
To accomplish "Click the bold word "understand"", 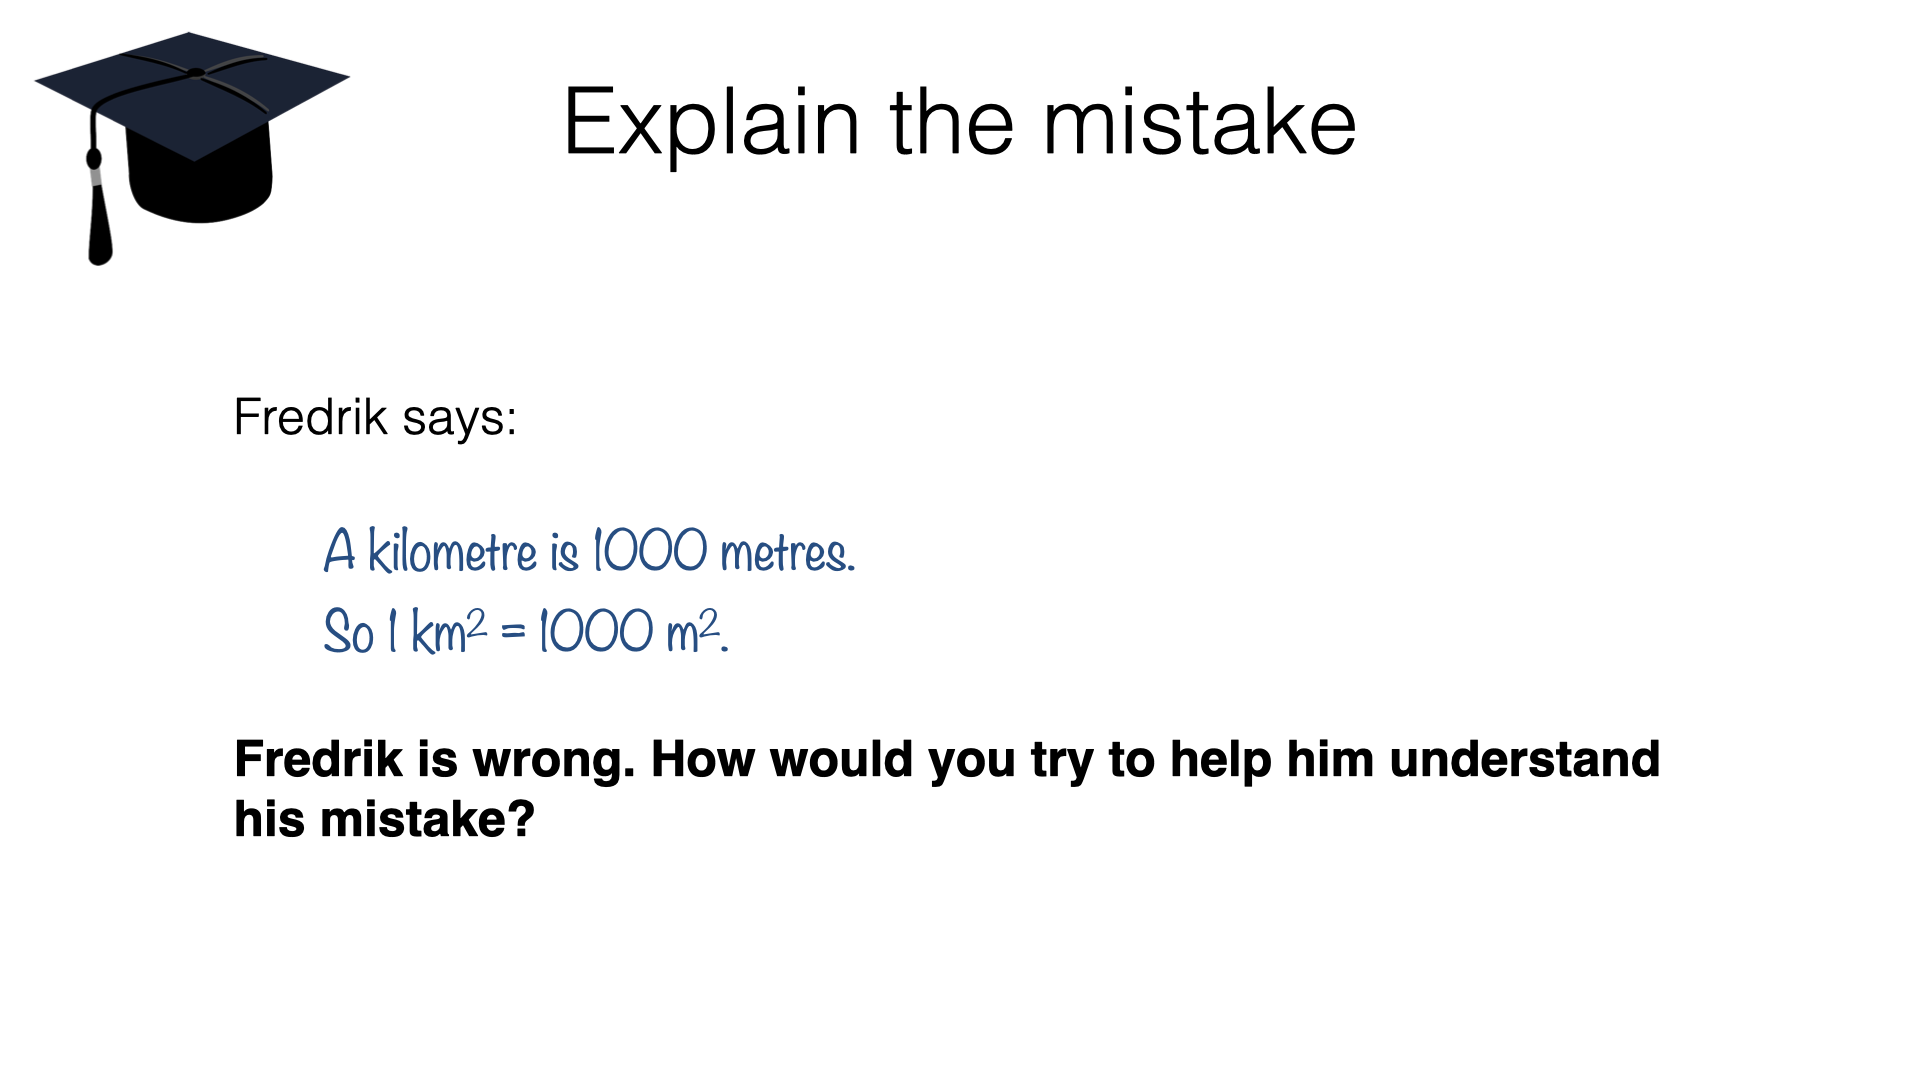I will point(1524,759).
